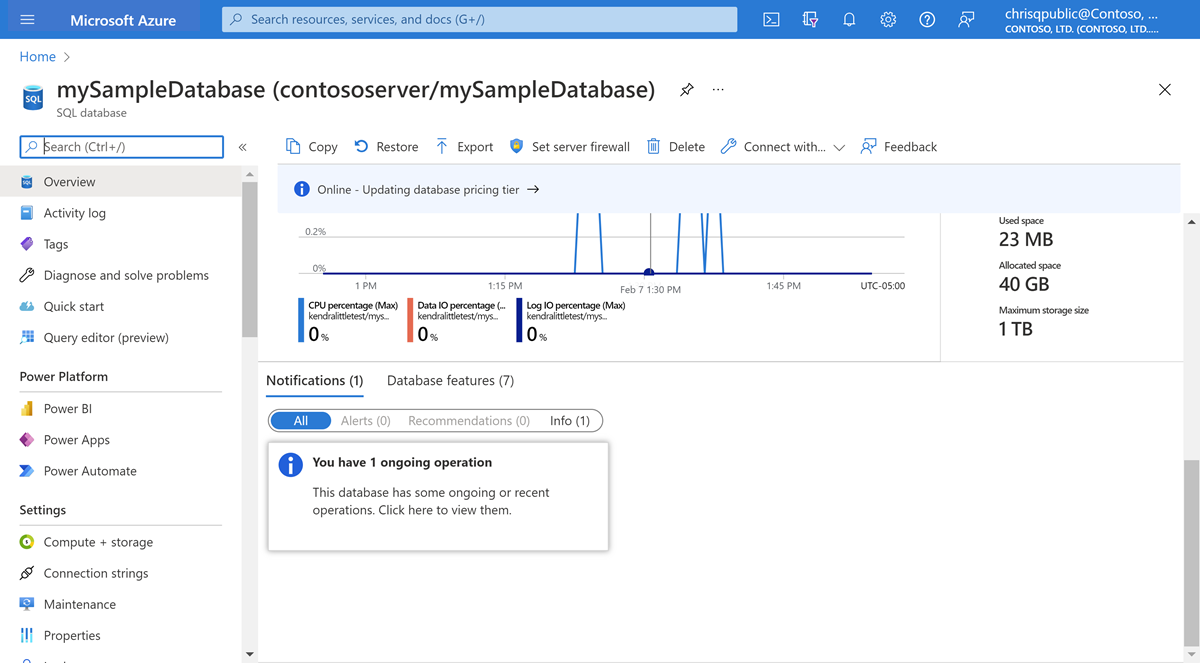Select the Alerts (0) filter pill

coord(365,421)
